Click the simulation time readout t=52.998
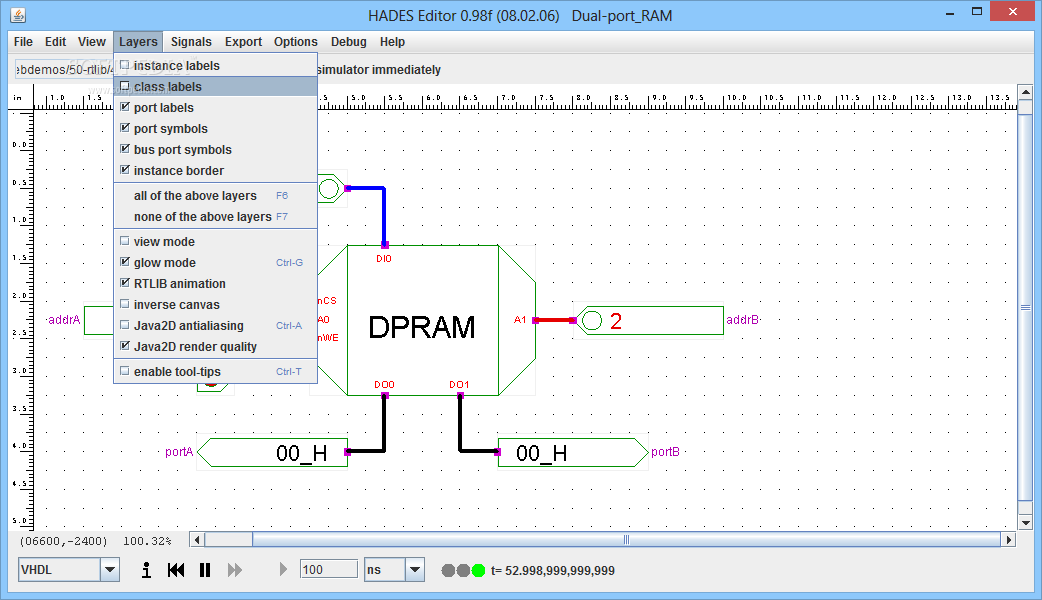This screenshot has height=600, width=1042. pyautogui.click(x=553, y=570)
